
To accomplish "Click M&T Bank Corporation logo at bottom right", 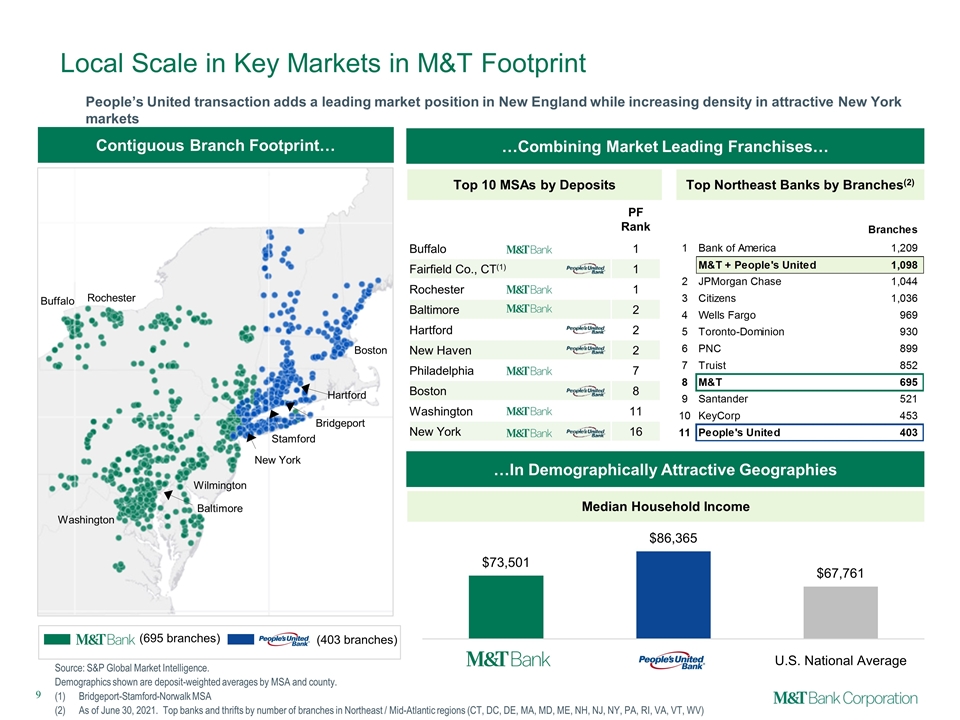I will (846, 698).
